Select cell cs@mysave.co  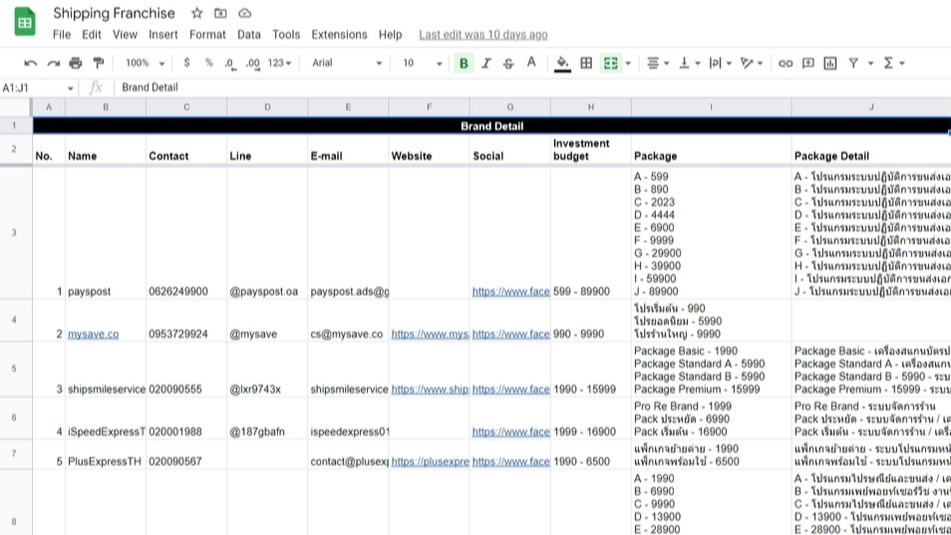point(348,320)
